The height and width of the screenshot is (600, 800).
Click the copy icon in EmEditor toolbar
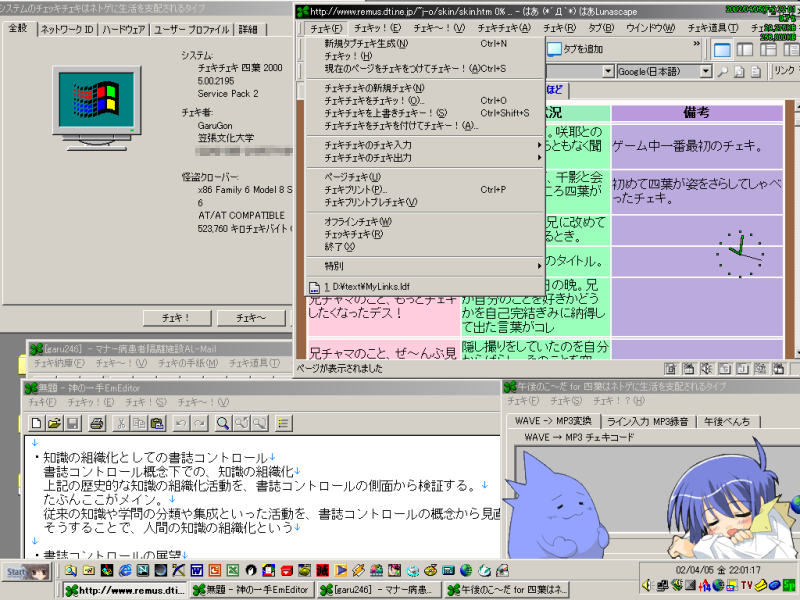point(139,423)
